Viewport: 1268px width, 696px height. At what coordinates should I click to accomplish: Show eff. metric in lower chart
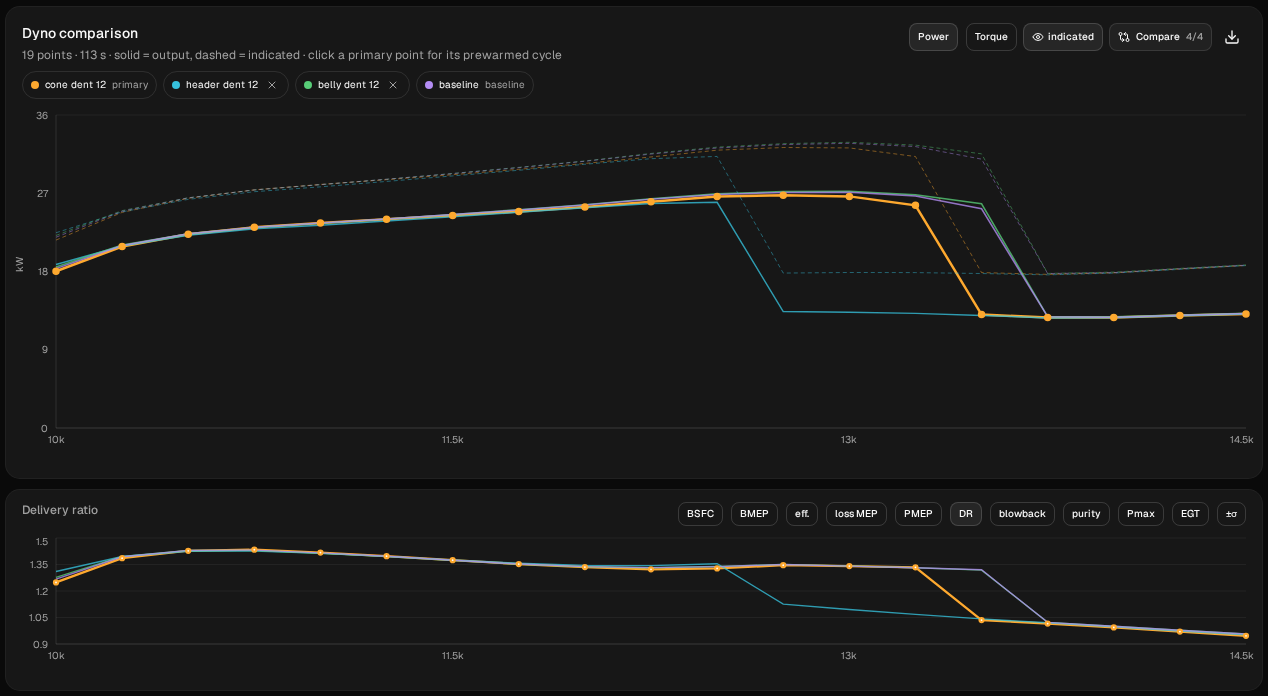click(802, 514)
